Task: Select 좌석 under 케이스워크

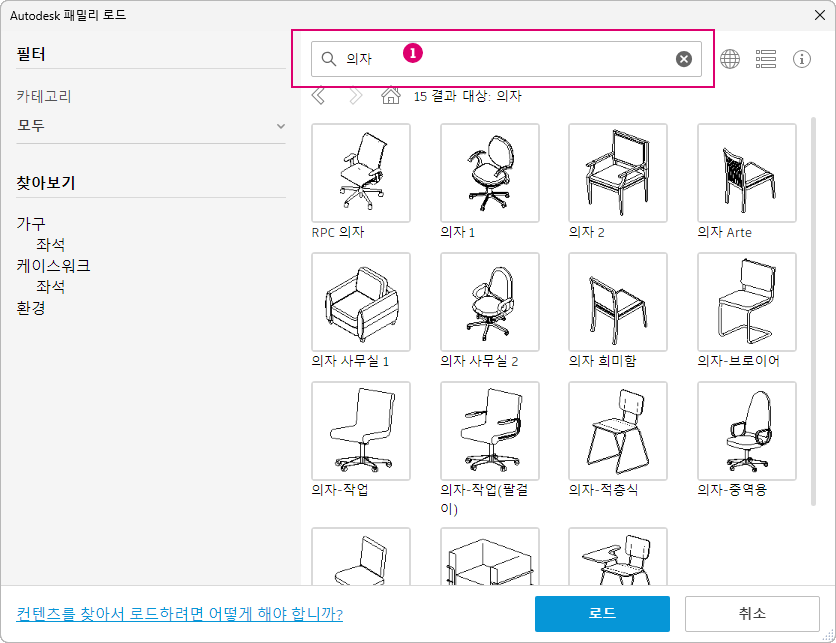Action: click(x=51, y=287)
